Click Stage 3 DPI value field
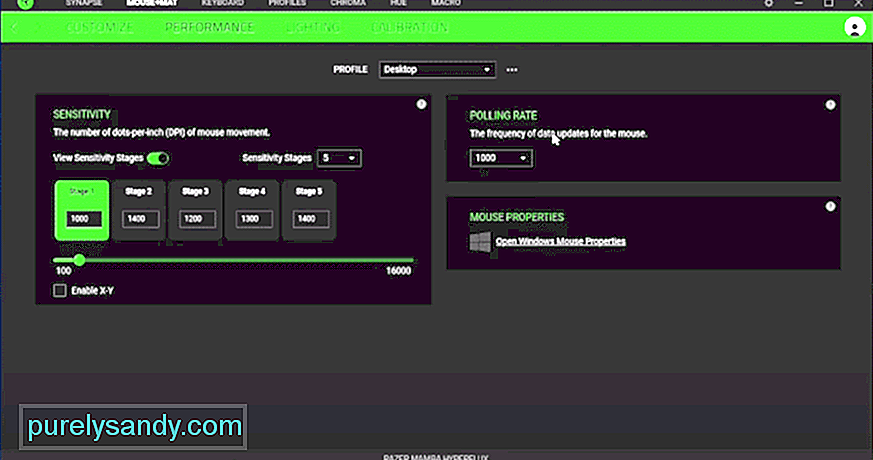Viewport: 873px width, 460px height. point(198,219)
